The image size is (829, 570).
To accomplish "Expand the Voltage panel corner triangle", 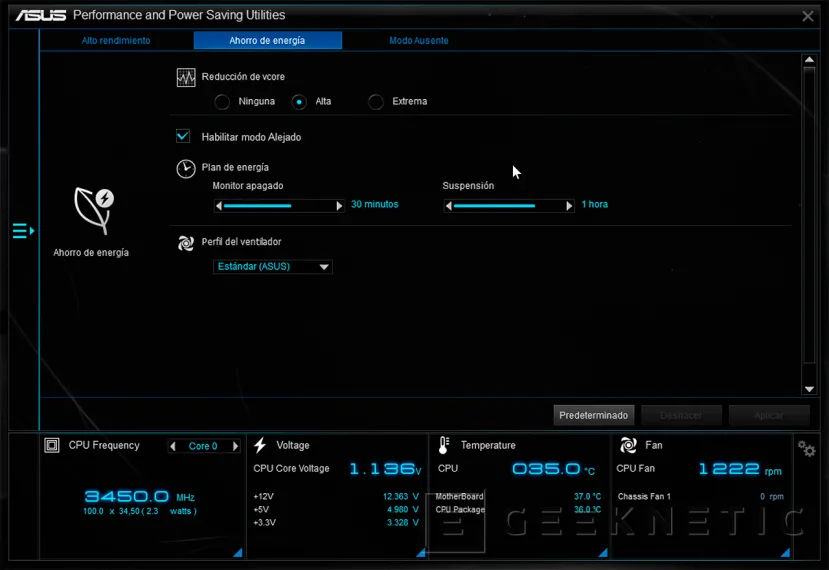I will pyautogui.click(x=421, y=553).
